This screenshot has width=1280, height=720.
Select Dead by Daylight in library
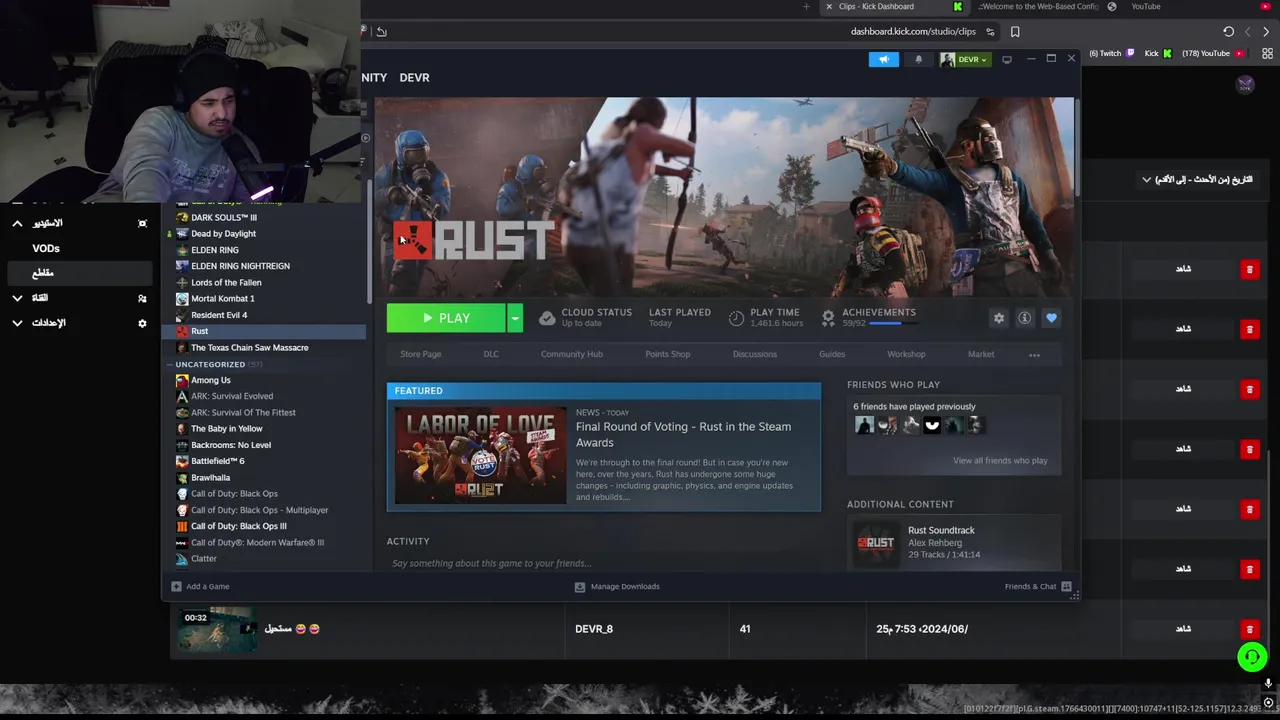point(223,233)
